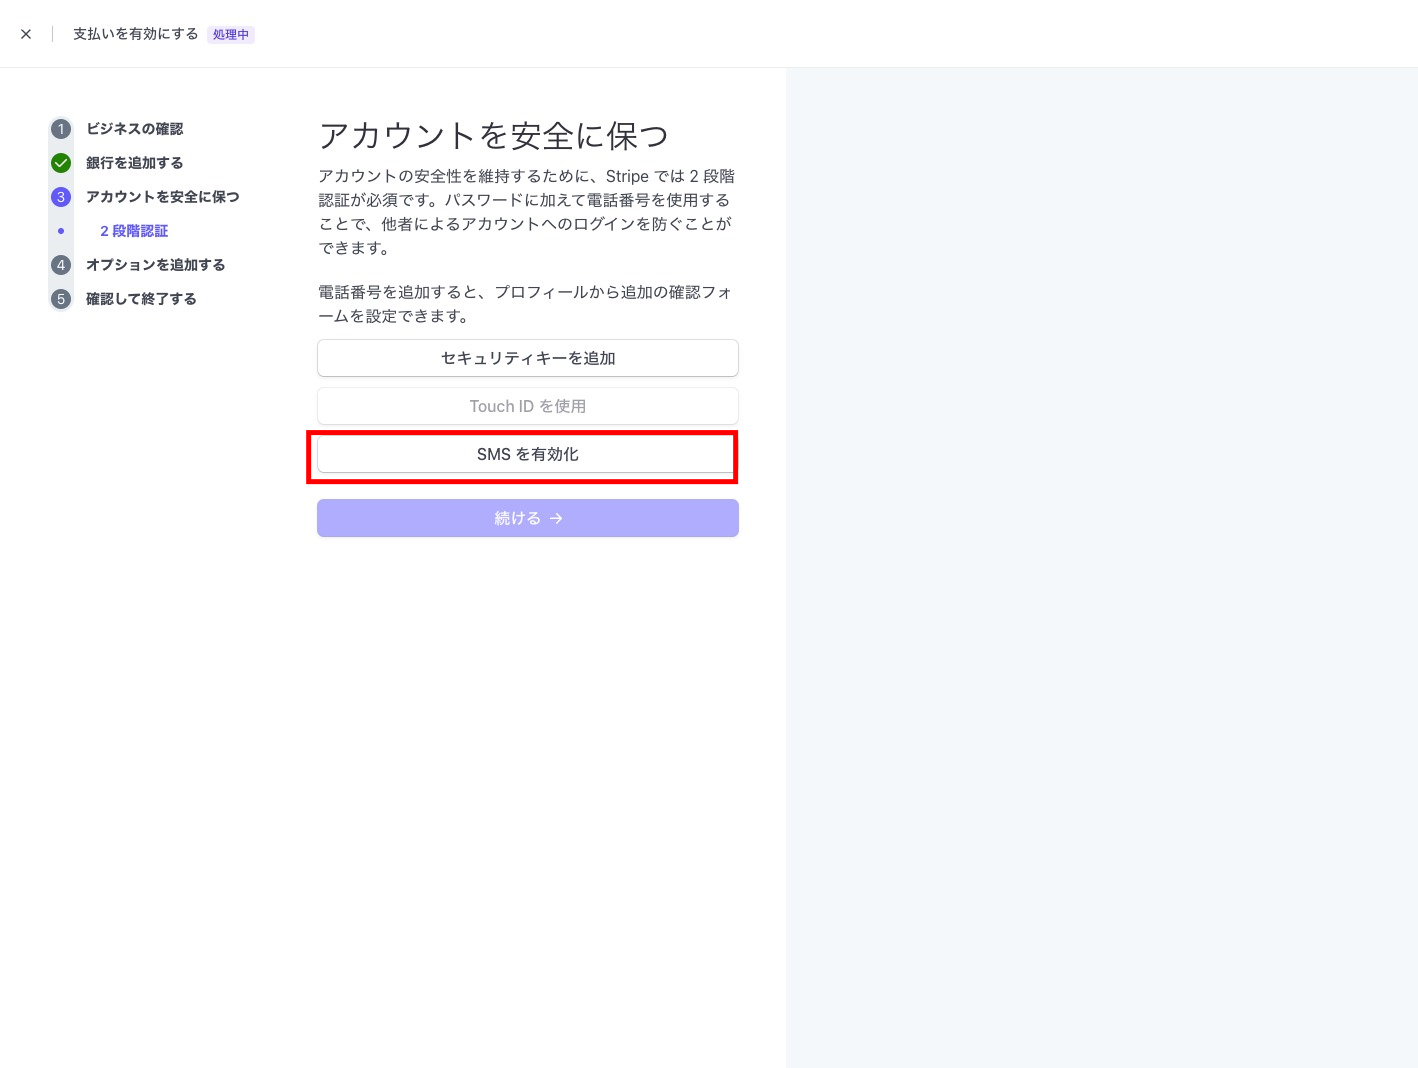The image size is (1418, 1068).
Task: Click the セキュリティキーを追加 button
Action: click(527, 358)
